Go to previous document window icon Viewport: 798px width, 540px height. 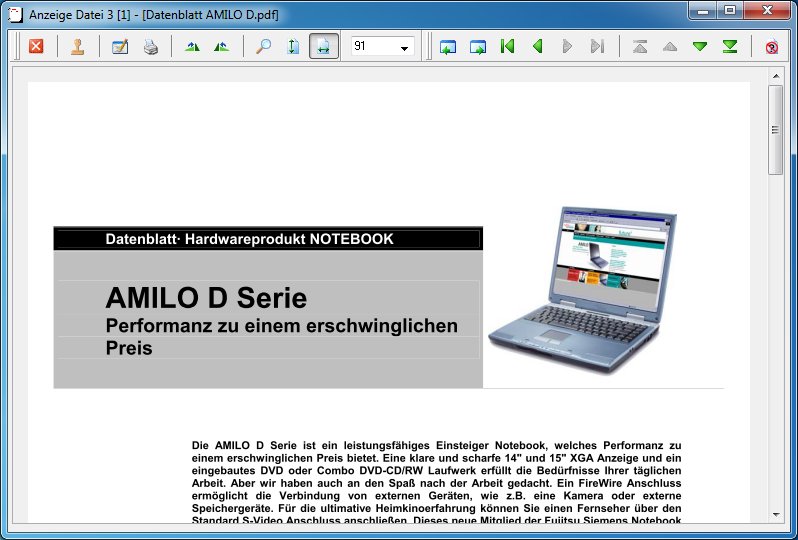447,47
